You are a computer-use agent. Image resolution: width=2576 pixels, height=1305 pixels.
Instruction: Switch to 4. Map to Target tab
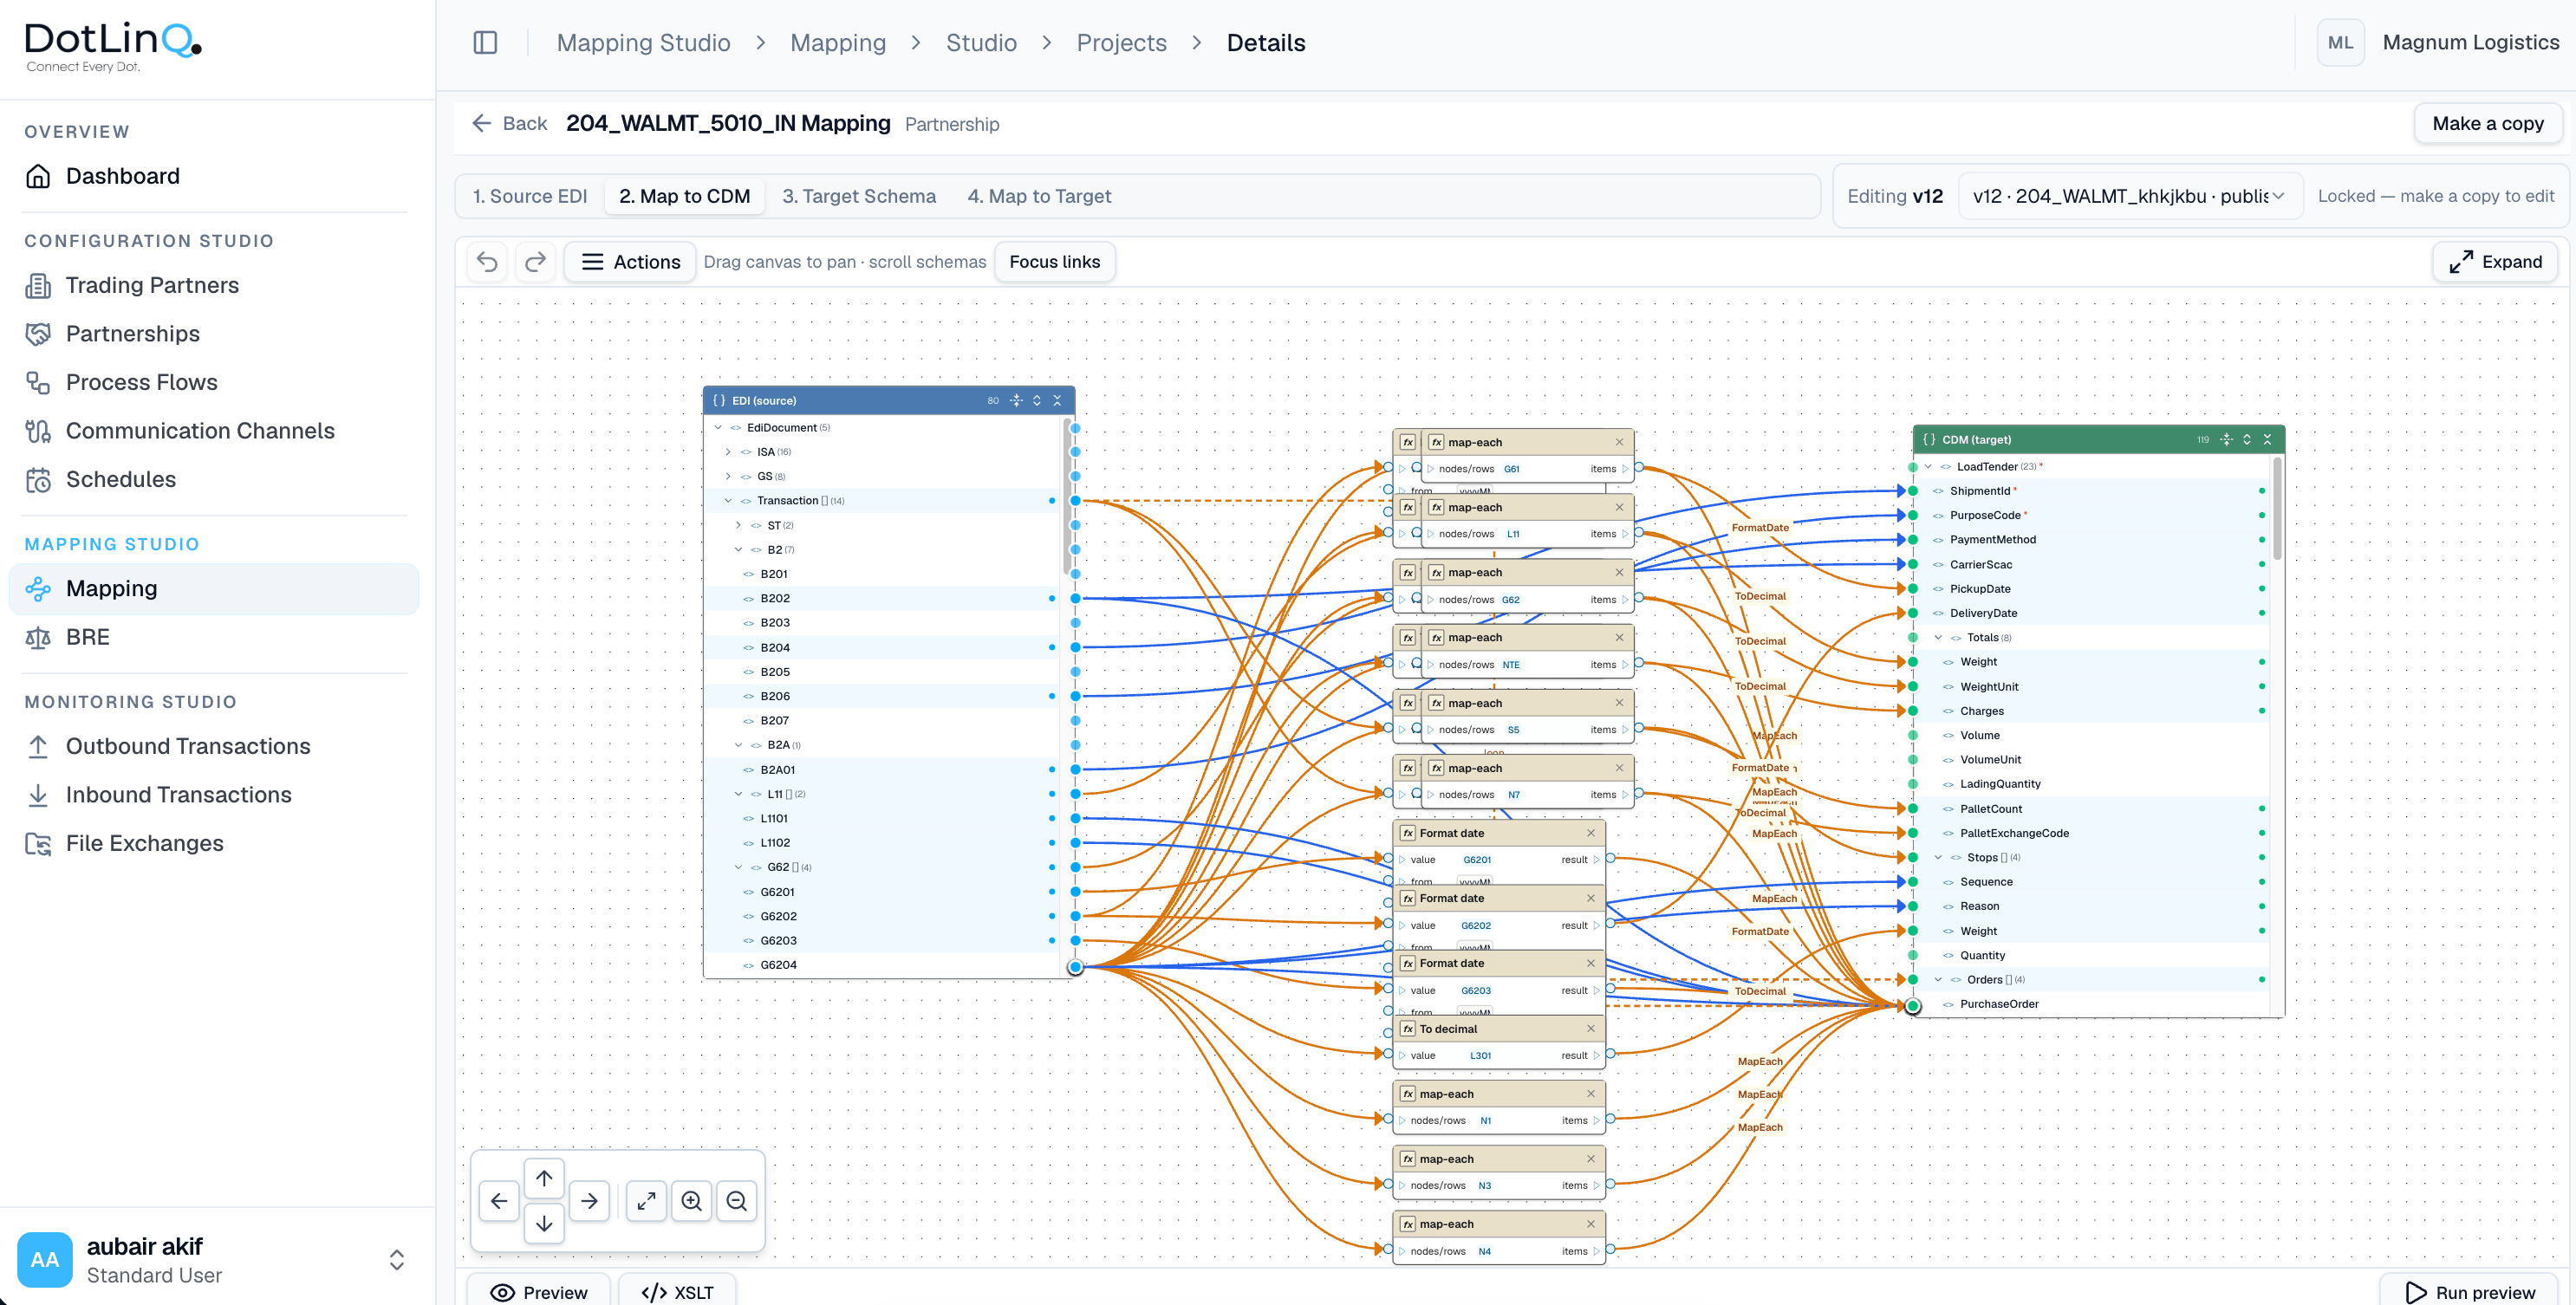(1039, 196)
